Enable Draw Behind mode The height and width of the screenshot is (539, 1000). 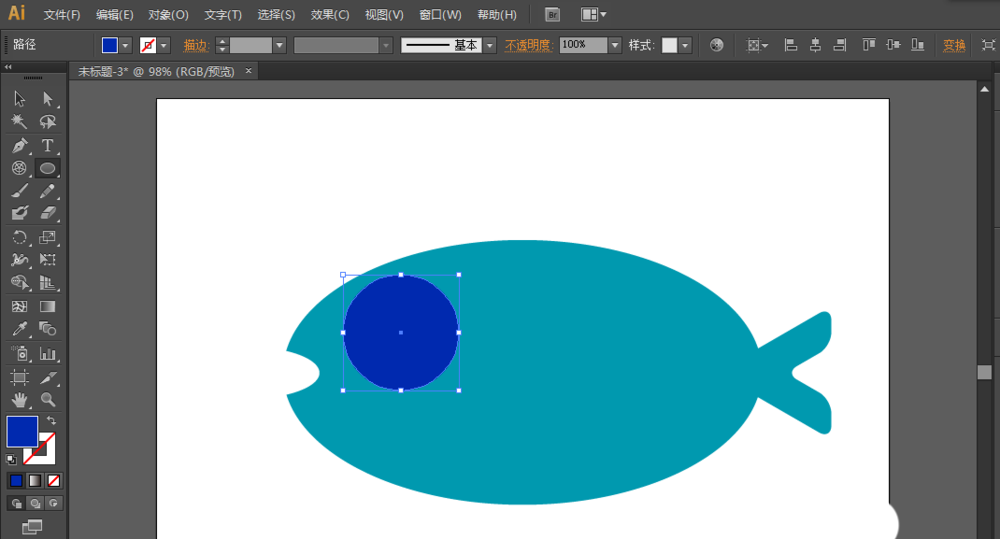[35, 503]
